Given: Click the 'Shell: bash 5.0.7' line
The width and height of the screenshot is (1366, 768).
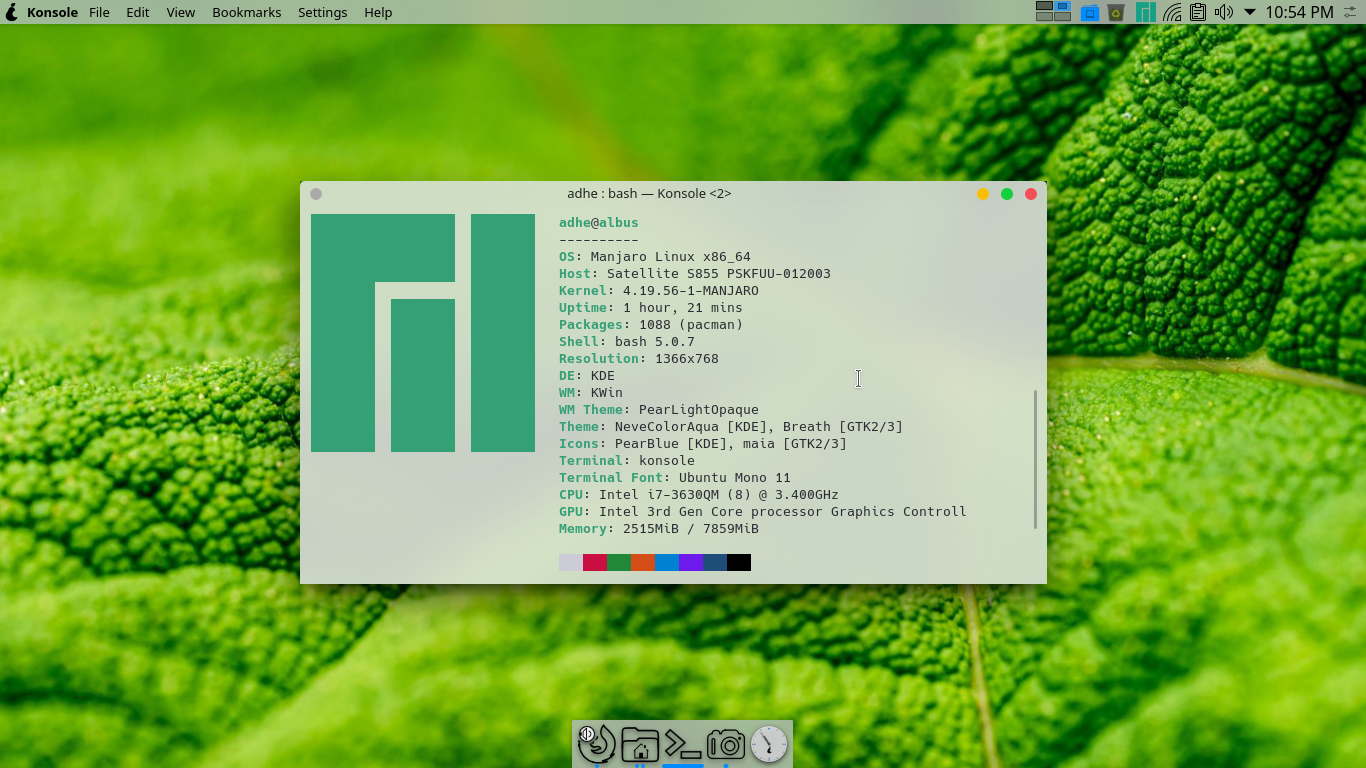Looking at the screenshot, I should [x=626, y=341].
